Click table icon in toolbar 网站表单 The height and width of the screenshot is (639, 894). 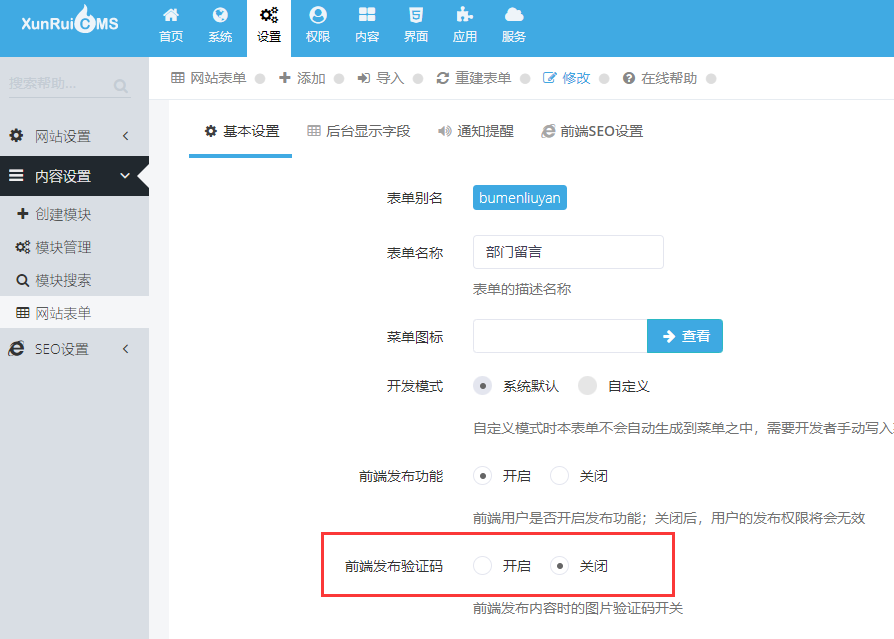click(x=178, y=78)
